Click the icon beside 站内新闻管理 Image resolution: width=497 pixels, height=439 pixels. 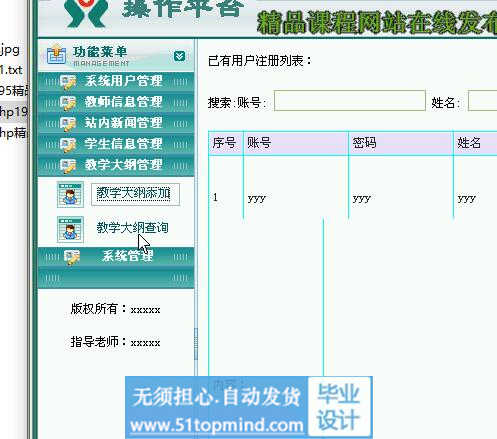click(x=68, y=124)
